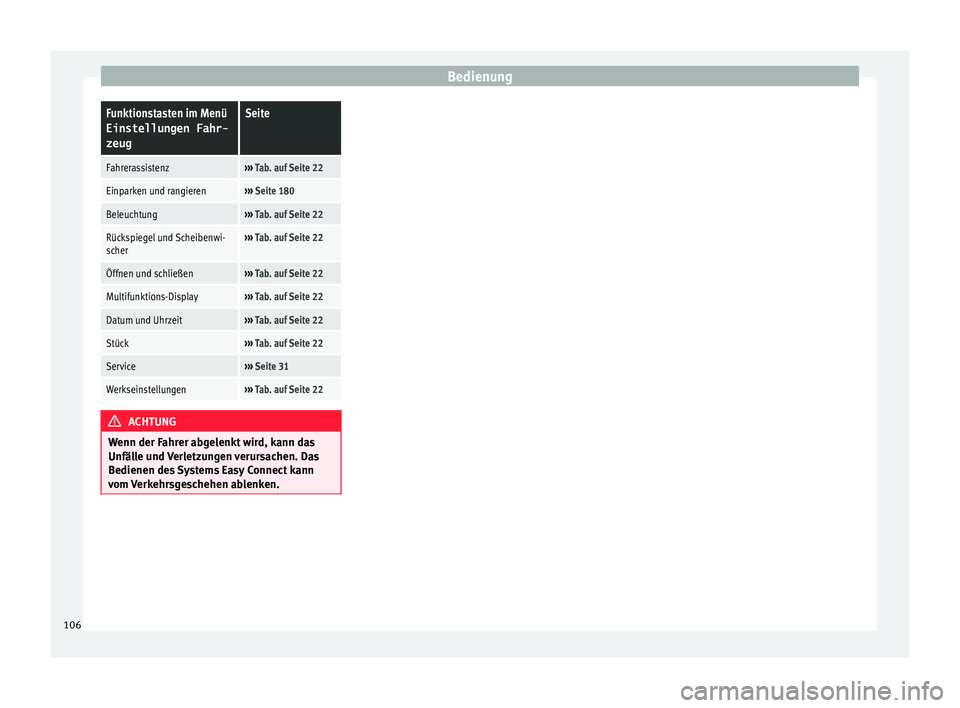This screenshot has width=960, height=708.
Task: Select the 'Fahrerassistenz' row label
Action: point(138,168)
